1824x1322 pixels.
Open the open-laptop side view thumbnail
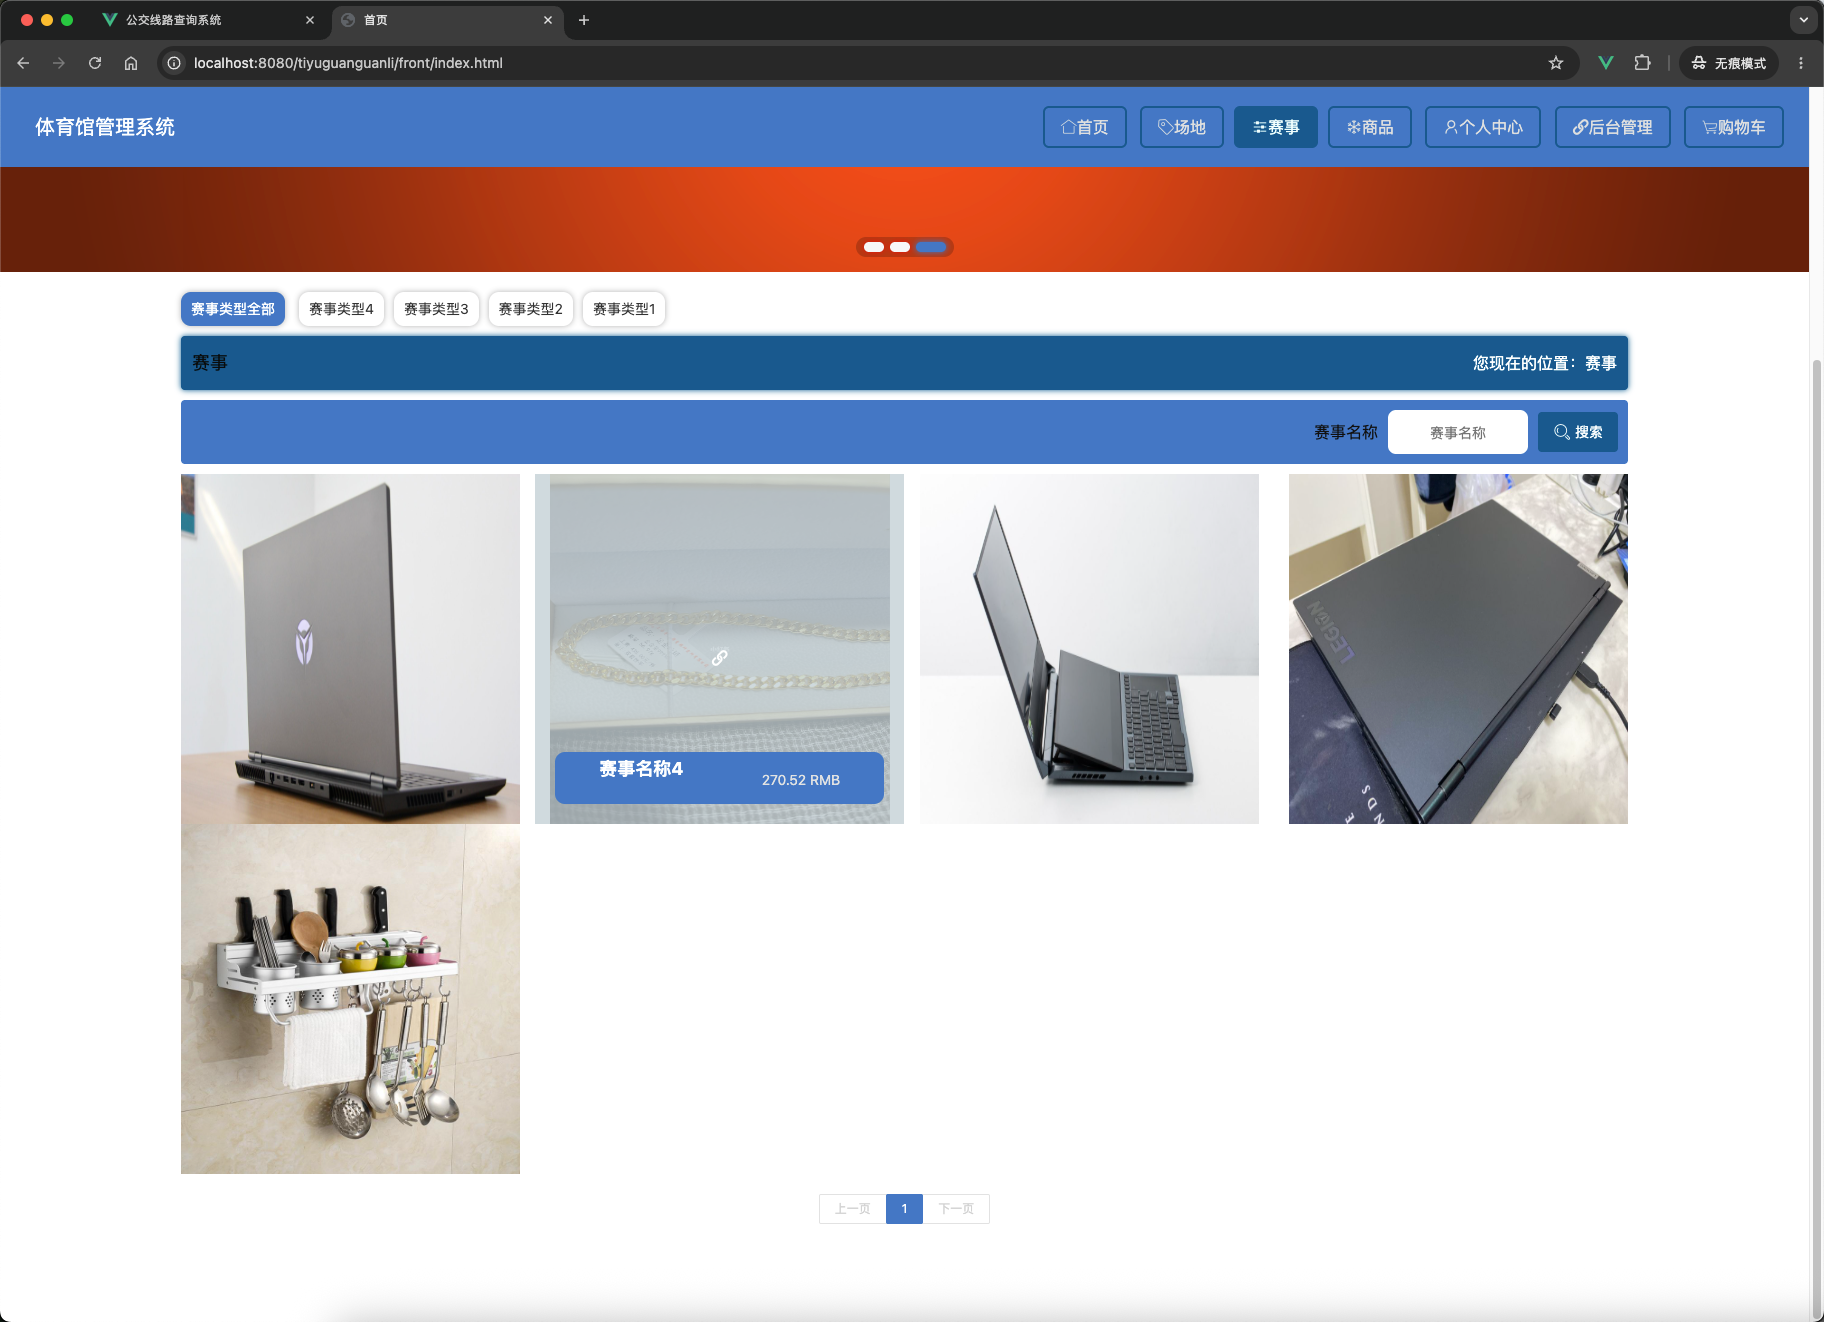click(x=1089, y=649)
